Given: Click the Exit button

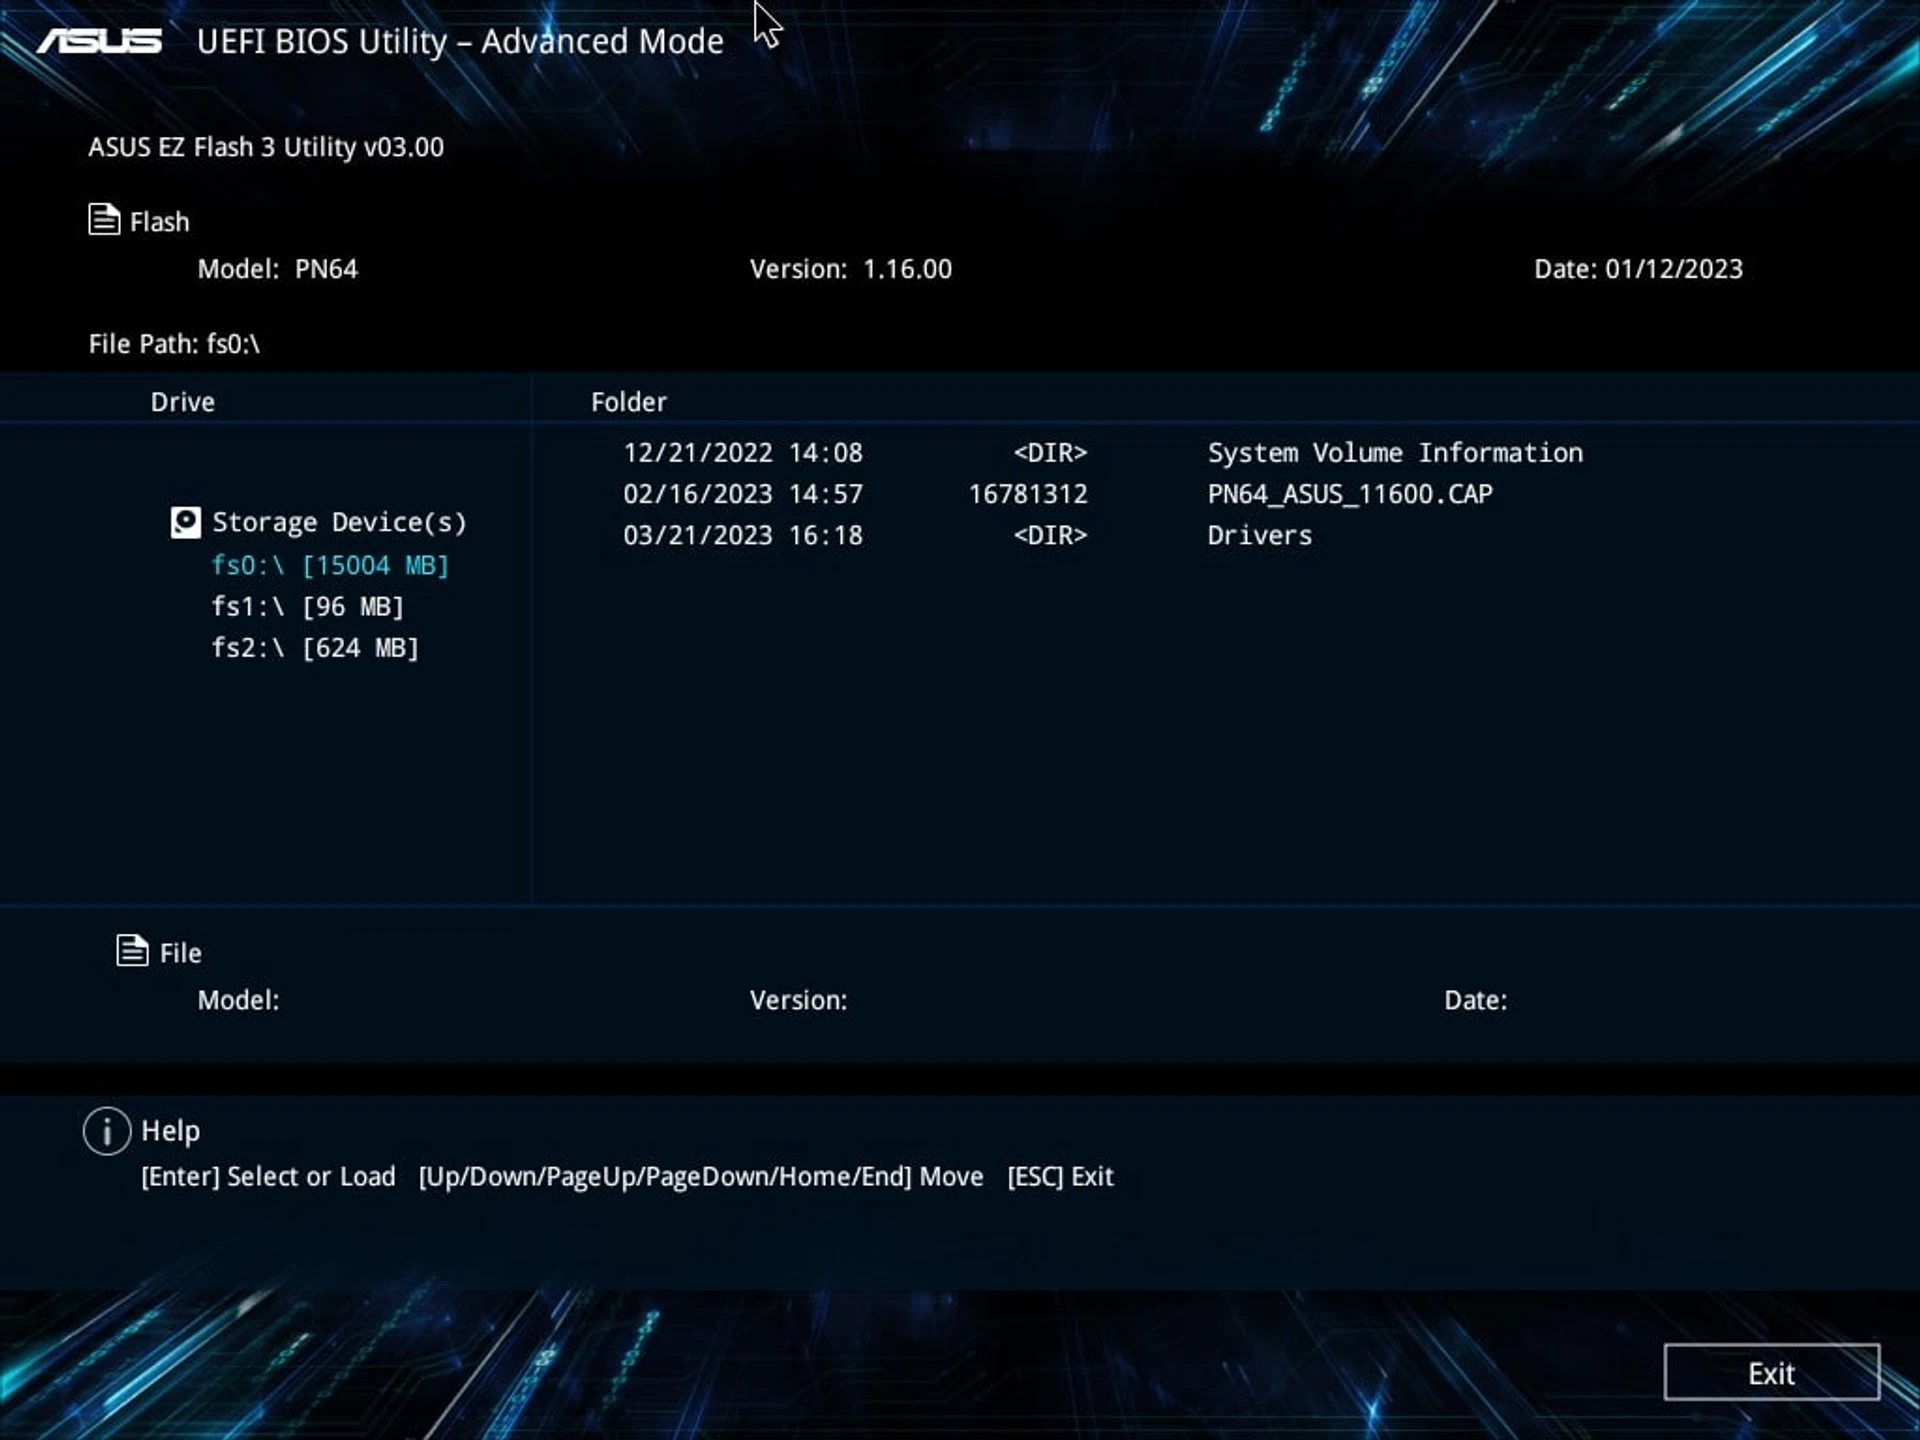Looking at the screenshot, I should click(1771, 1372).
